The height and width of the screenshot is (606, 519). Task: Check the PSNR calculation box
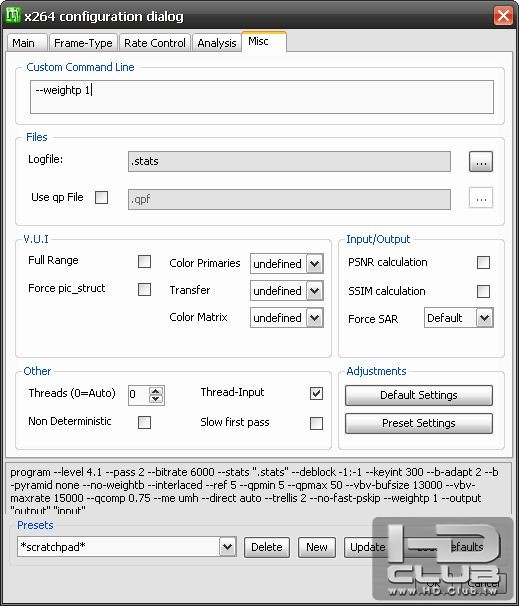point(483,262)
